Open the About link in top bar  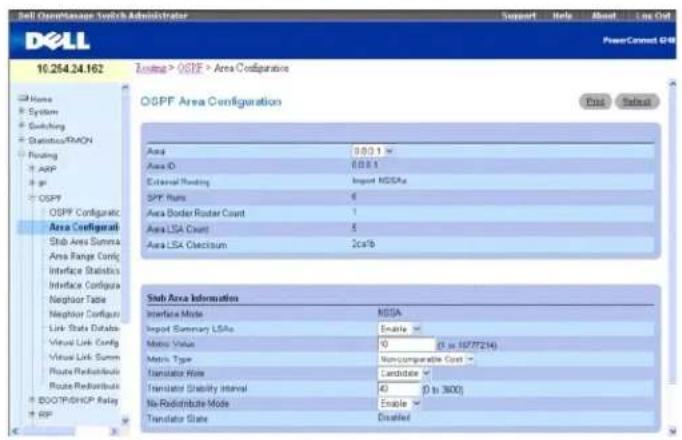604,16
